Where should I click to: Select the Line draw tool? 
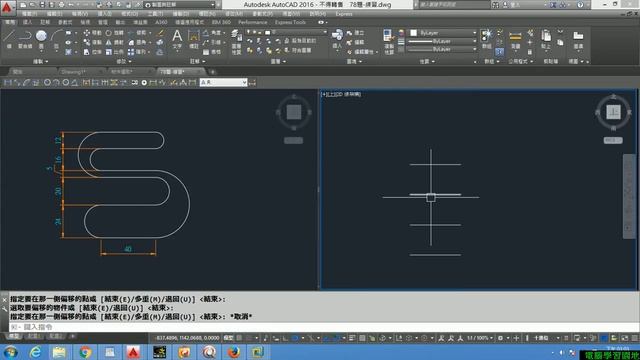(9, 37)
